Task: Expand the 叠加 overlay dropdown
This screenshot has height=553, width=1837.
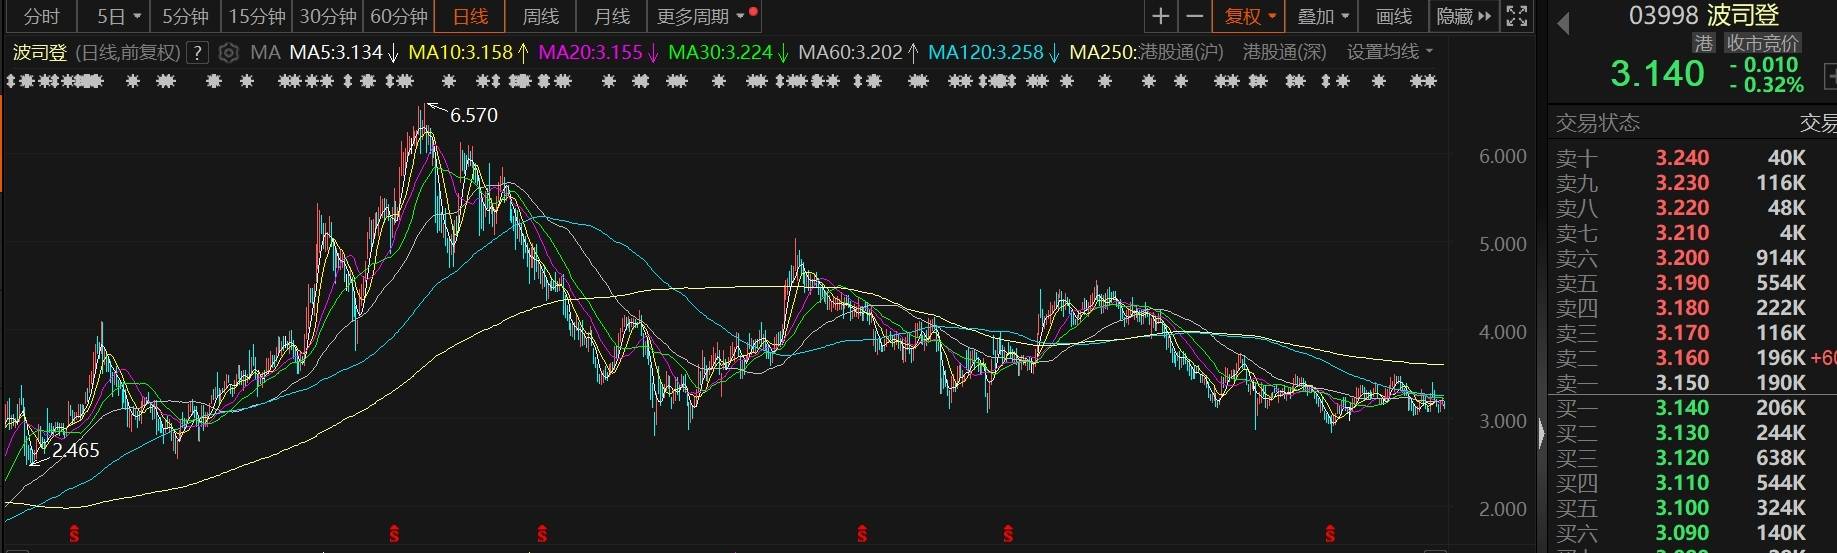Action: (1323, 16)
